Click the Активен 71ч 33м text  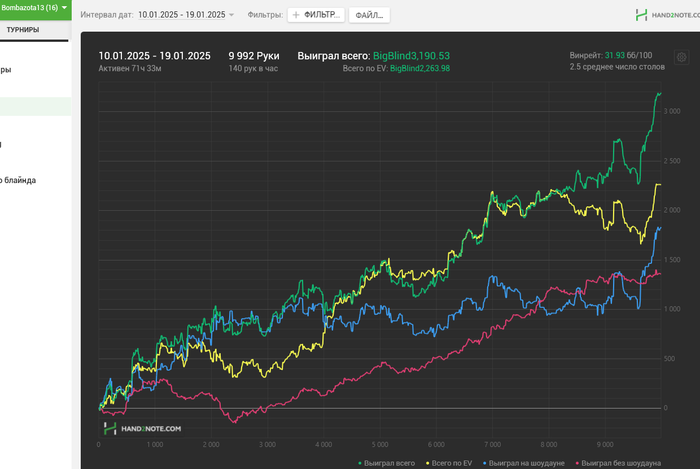point(130,68)
